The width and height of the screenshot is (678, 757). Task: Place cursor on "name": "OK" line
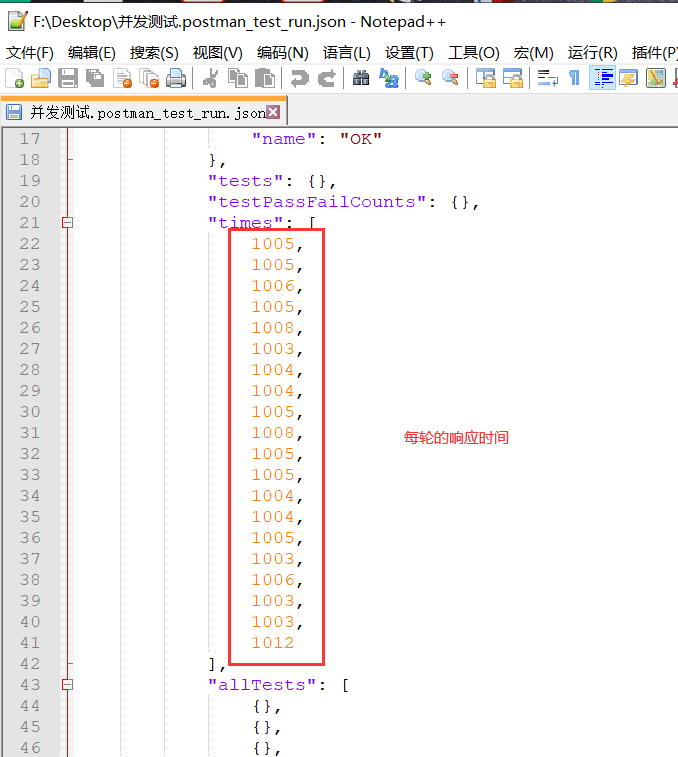[317, 139]
